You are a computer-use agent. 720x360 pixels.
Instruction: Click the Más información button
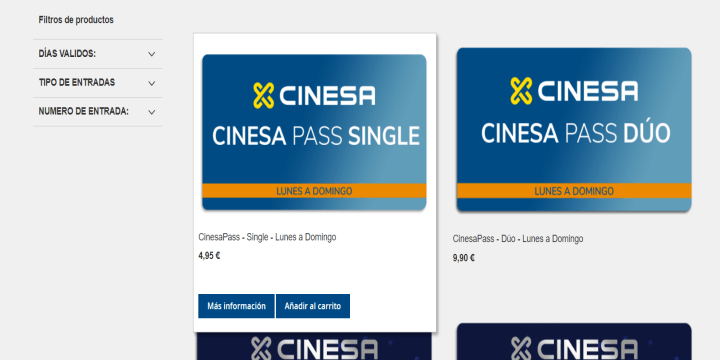point(236,306)
